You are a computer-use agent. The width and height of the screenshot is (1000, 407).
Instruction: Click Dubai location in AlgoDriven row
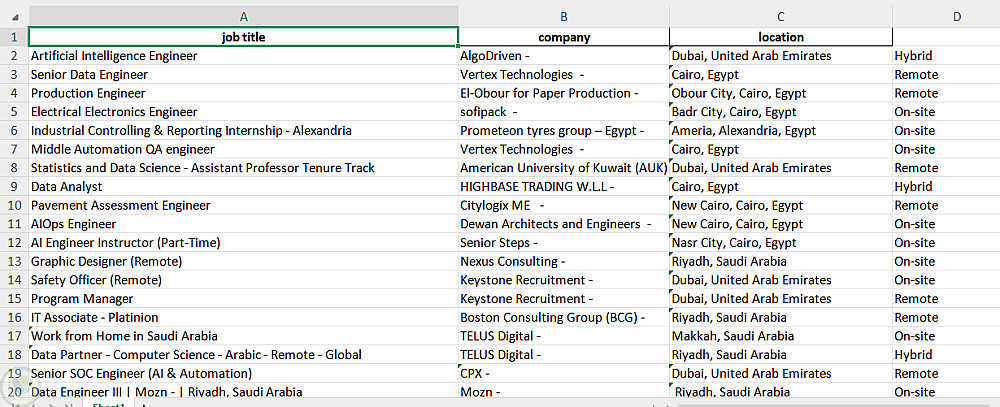point(781,56)
